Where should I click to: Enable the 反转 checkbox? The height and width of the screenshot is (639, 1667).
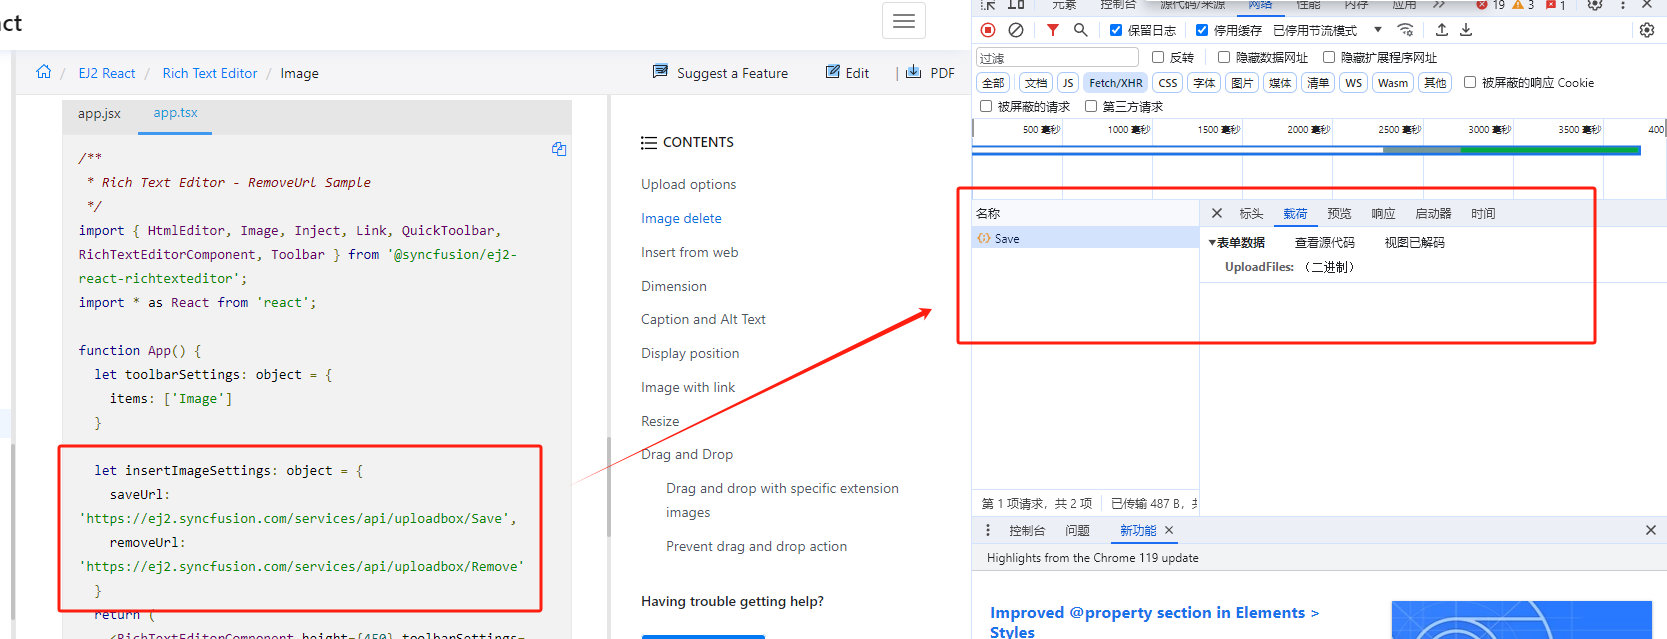(1158, 57)
